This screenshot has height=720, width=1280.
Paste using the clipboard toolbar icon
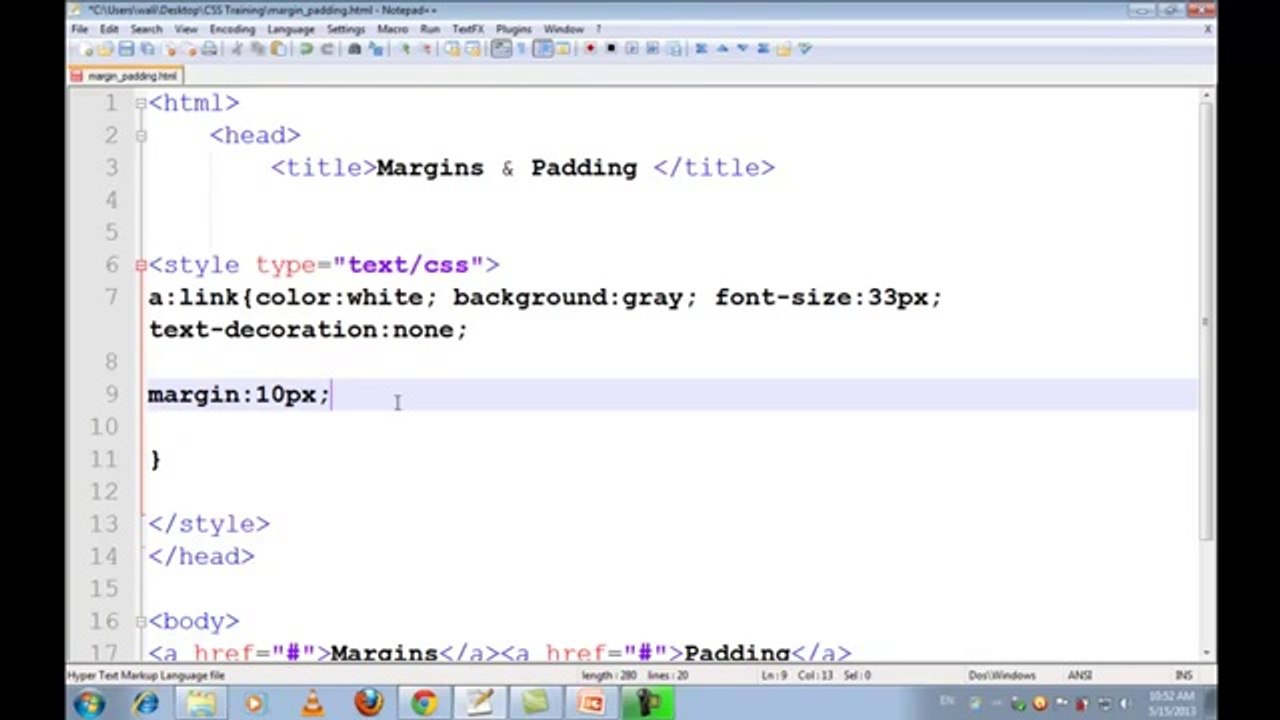278,48
